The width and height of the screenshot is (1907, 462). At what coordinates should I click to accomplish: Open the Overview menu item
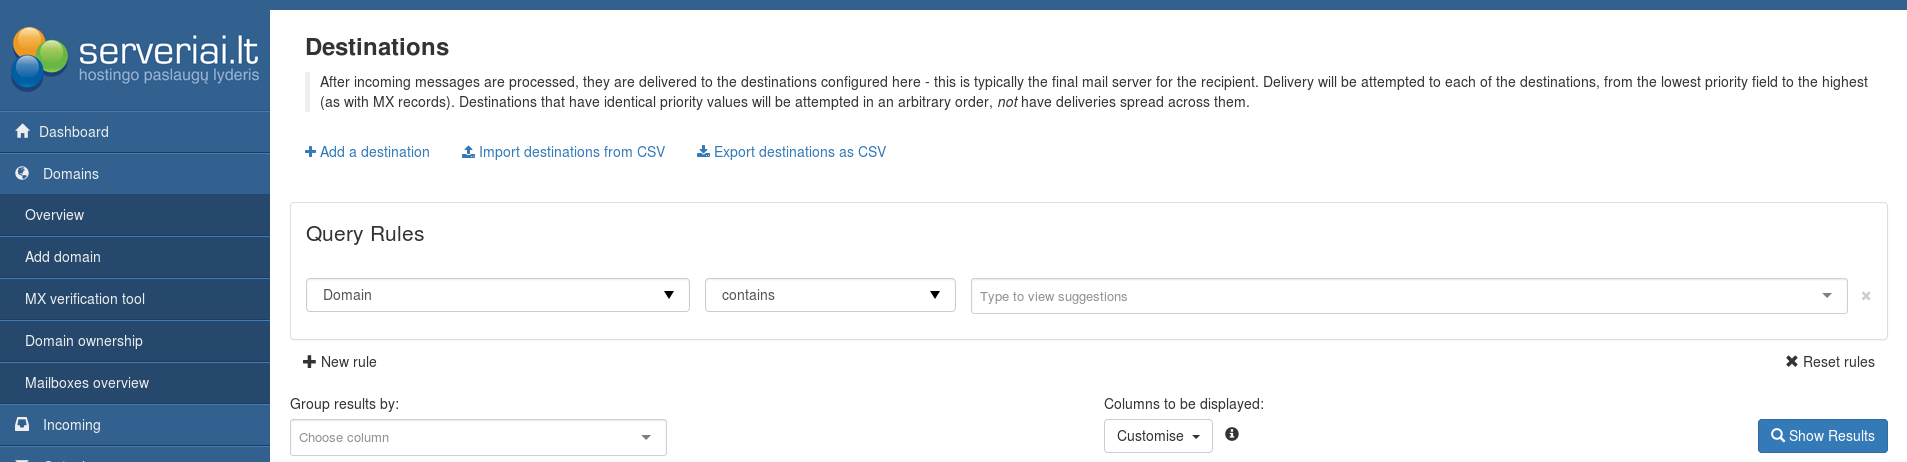tap(55, 215)
